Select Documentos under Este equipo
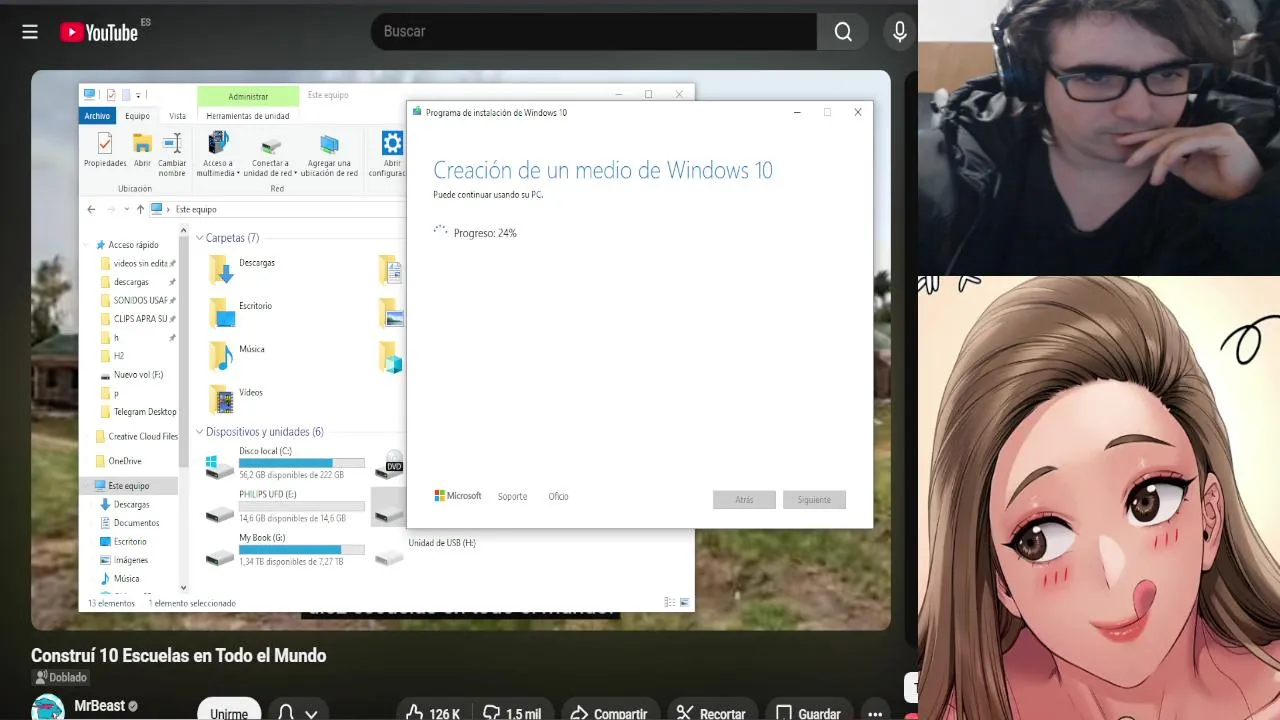Image resolution: width=1280 pixels, height=720 pixels. point(130,523)
